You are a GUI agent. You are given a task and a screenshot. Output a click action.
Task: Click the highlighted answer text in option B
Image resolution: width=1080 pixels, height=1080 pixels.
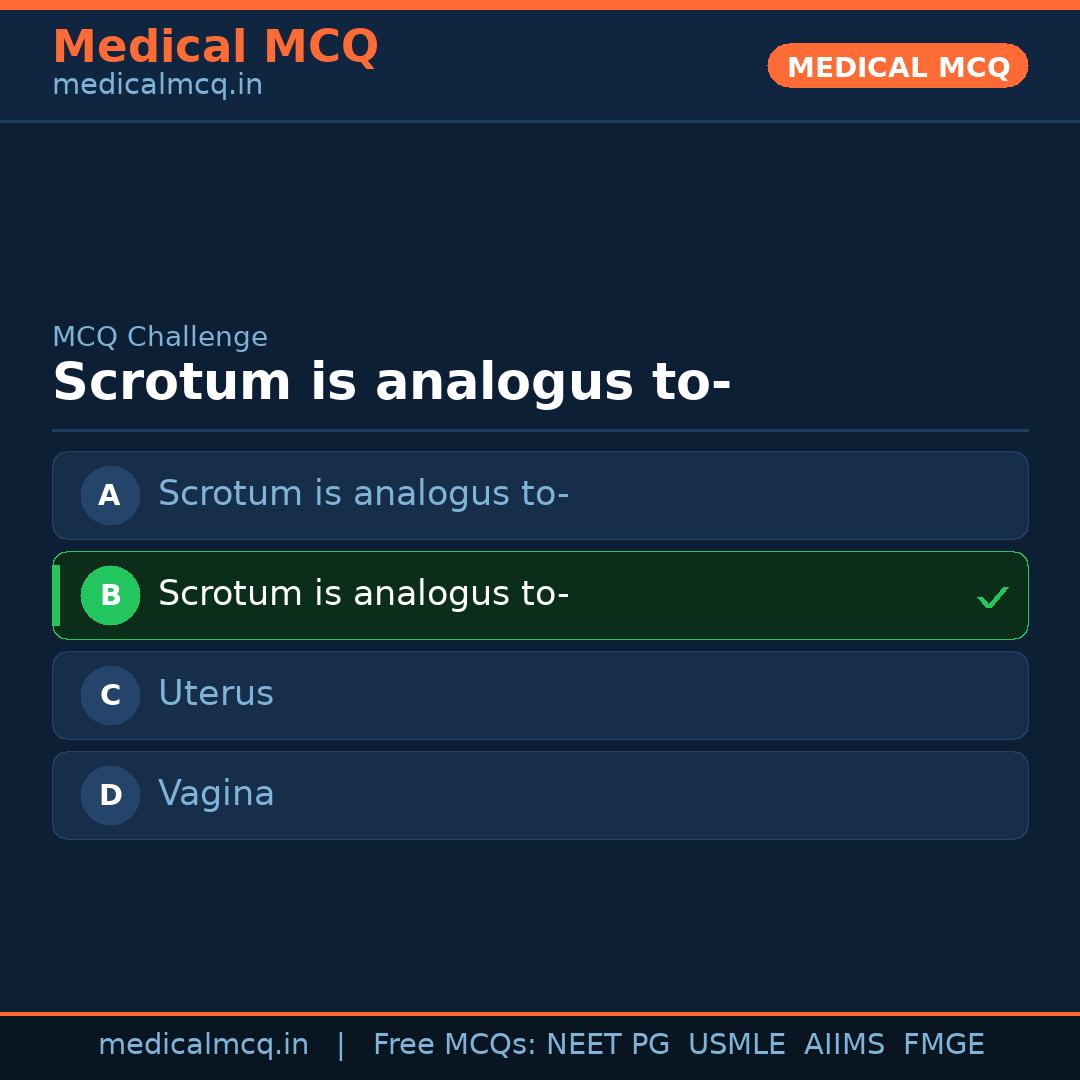[x=363, y=594]
